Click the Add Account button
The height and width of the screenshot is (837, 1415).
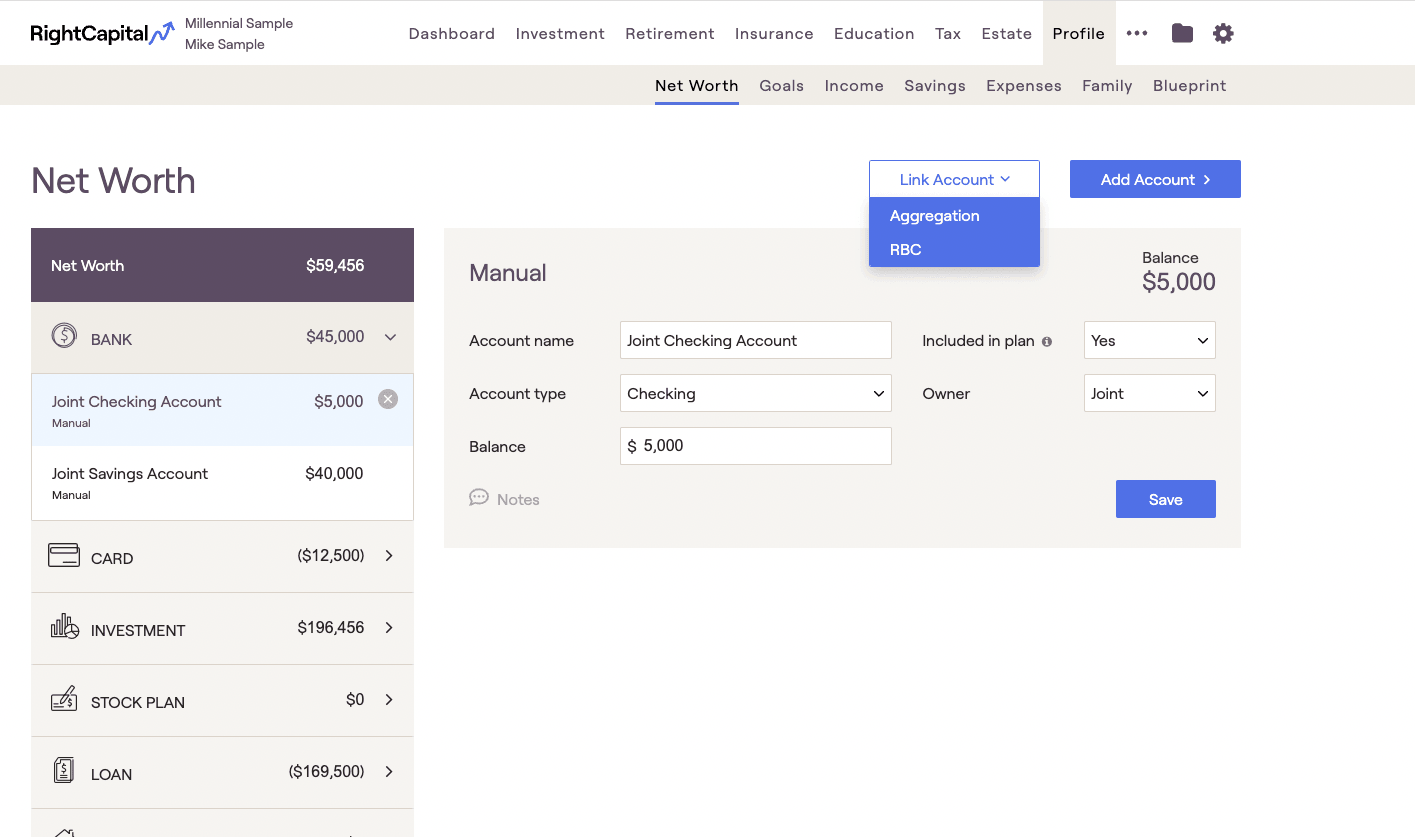pyautogui.click(x=1155, y=179)
